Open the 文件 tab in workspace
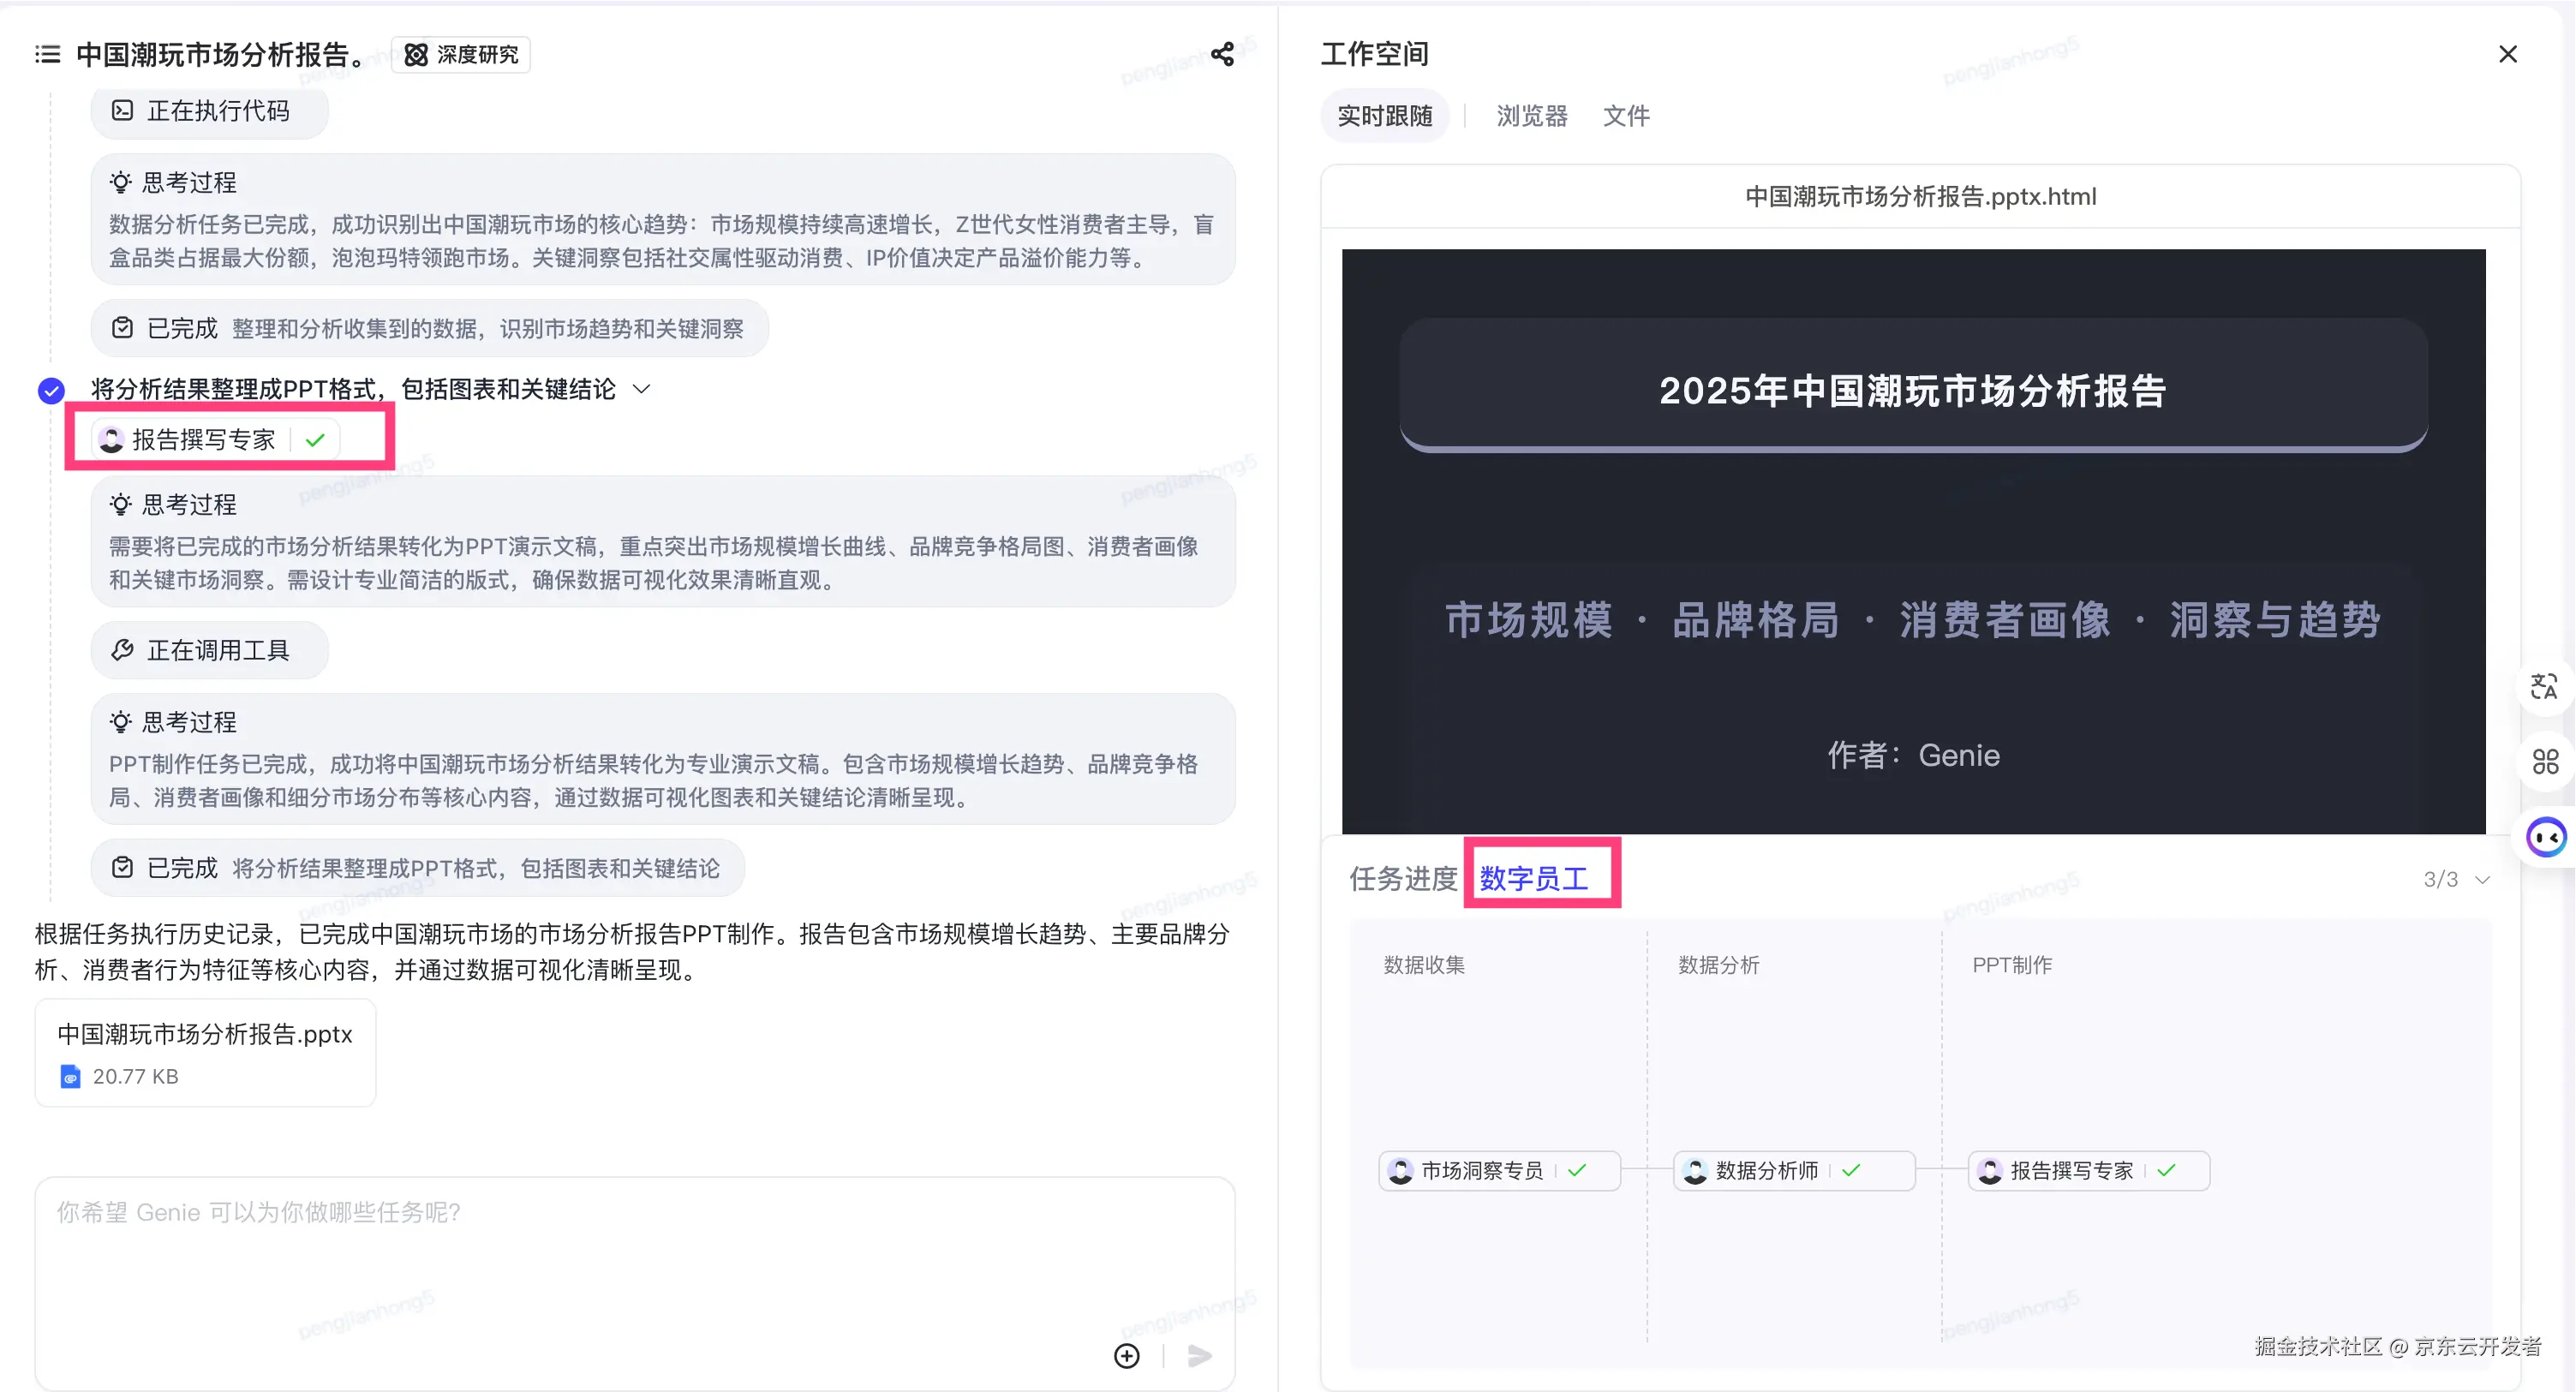The height and width of the screenshot is (1392, 2576). coord(1626,115)
